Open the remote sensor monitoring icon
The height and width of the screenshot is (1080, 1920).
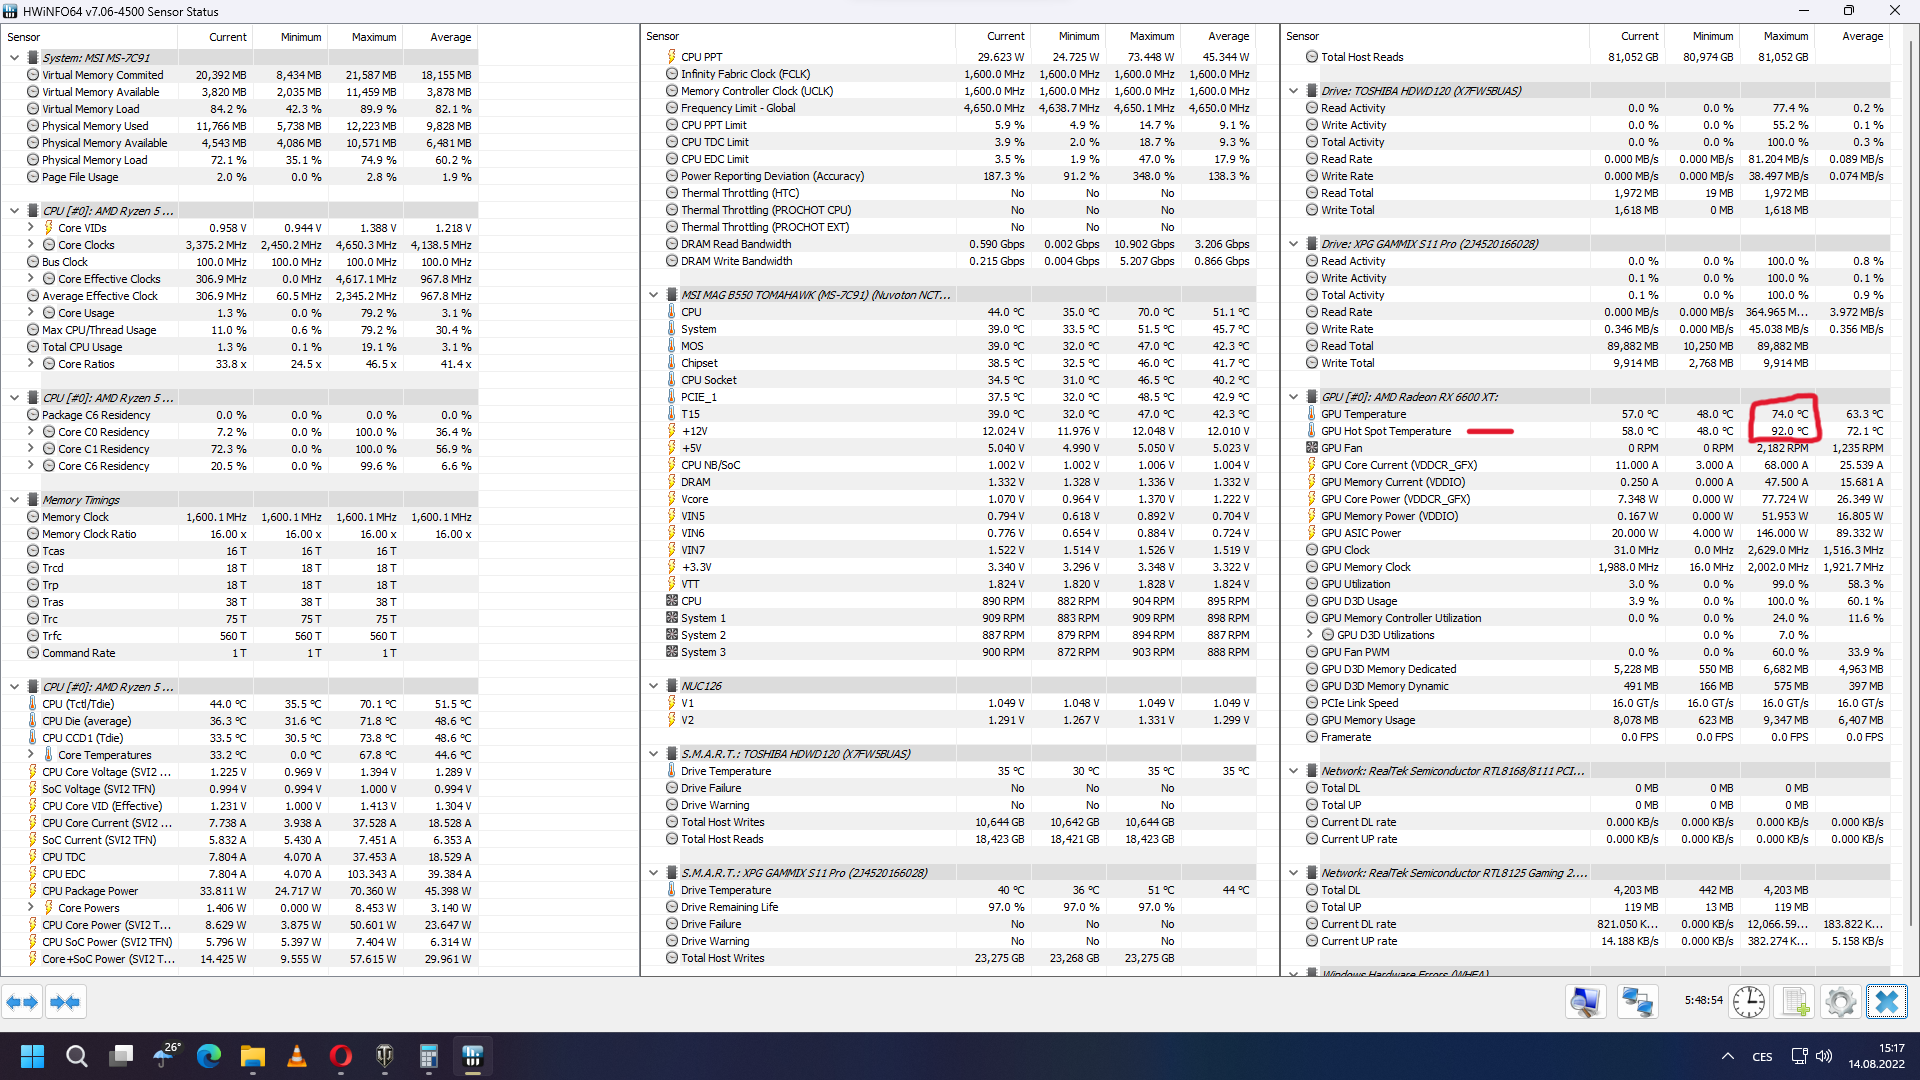pos(1638,1002)
